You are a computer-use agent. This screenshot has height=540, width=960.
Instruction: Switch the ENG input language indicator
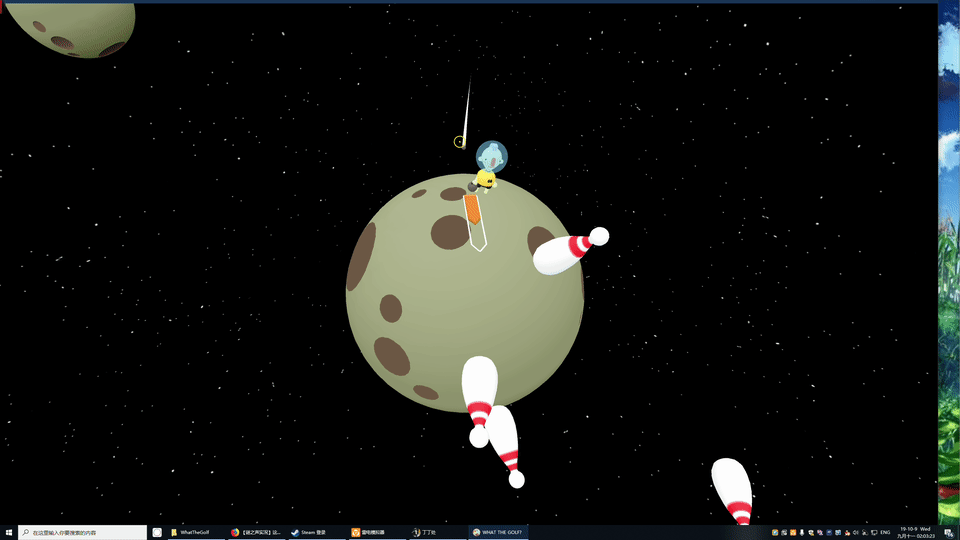coord(885,533)
